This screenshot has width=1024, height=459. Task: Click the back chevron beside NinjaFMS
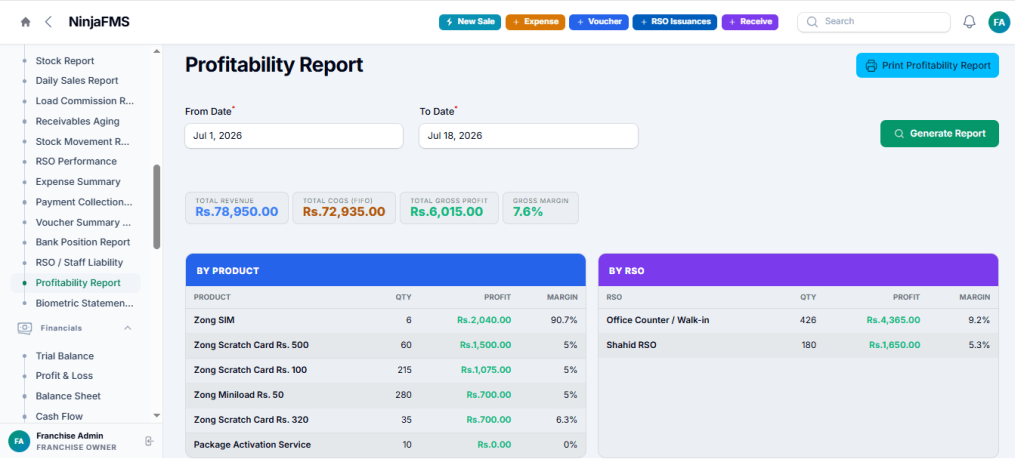click(x=48, y=22)
